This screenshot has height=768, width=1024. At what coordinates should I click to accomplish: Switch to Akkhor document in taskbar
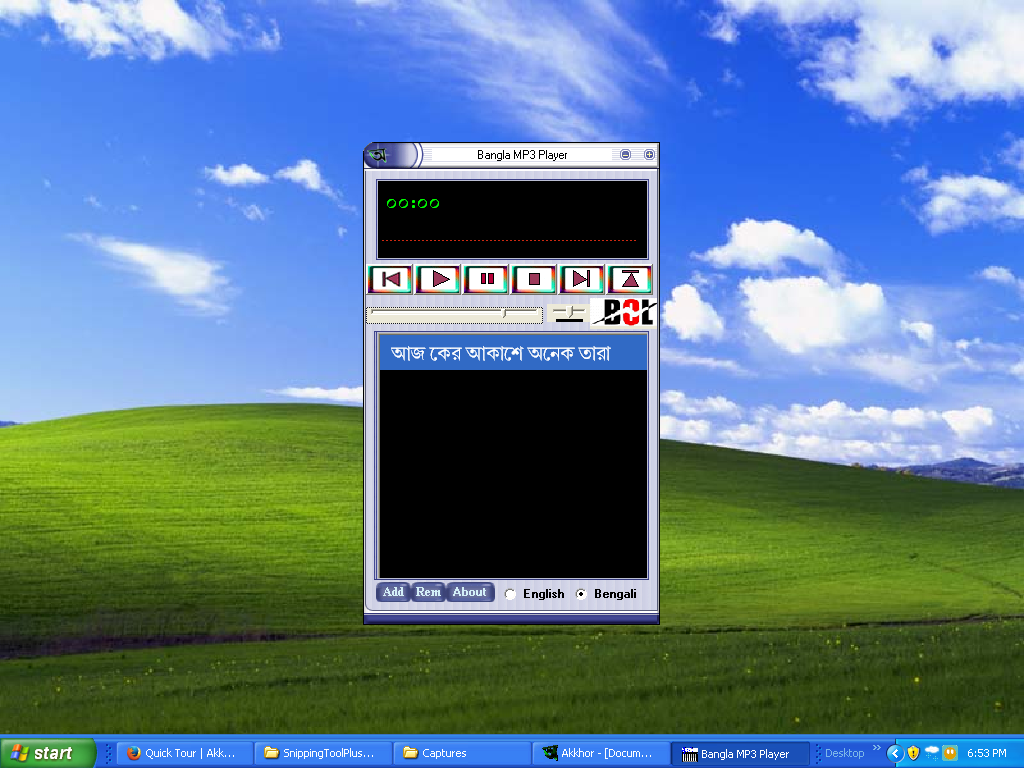596,753
